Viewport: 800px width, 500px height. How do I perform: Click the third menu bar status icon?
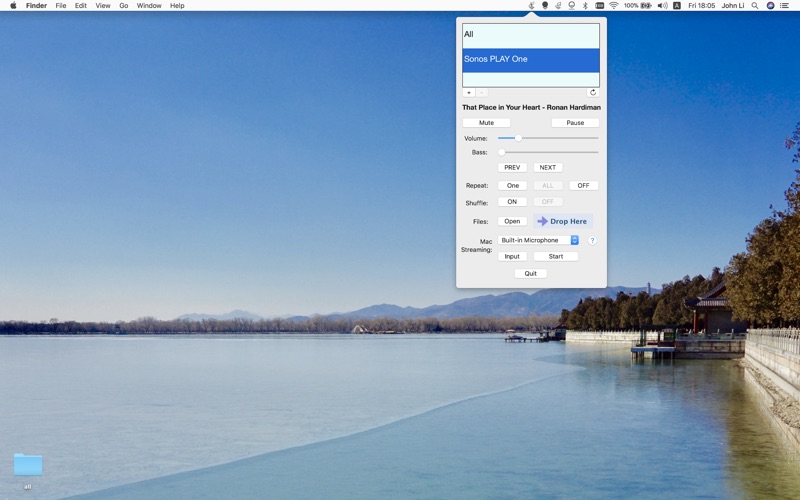click(x=558, y=6)
